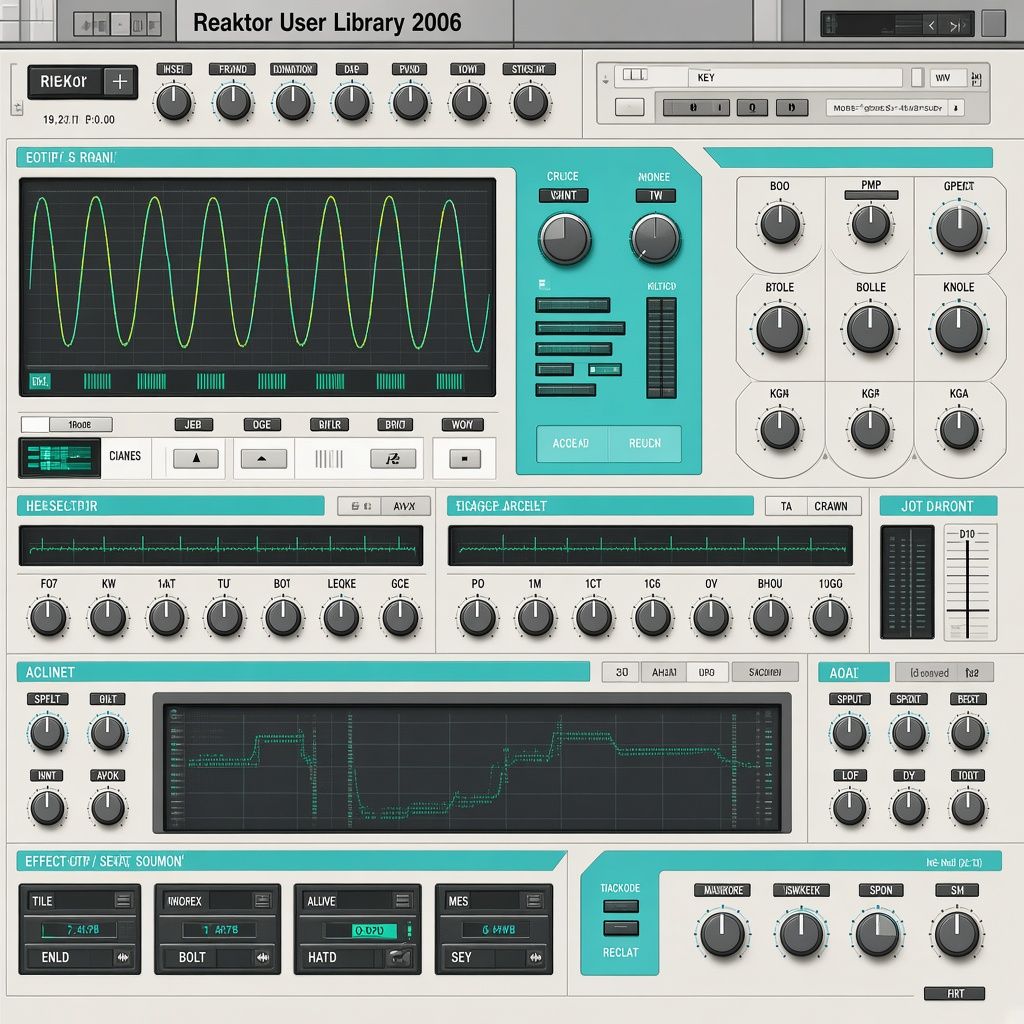Open the CRAWN selector

(x=833, y=506)
